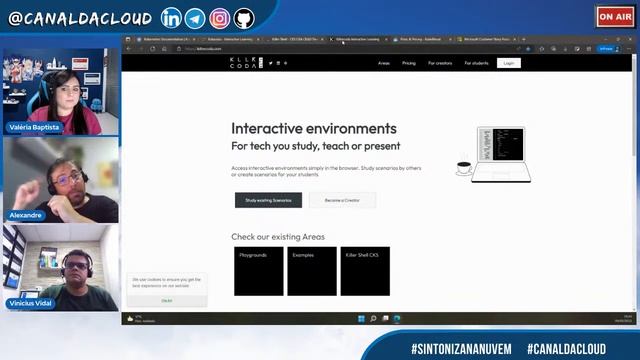Screen dimensions: 640x360
Task: Switch to Microsoft Customer Story tab
Action: (486, 40)
